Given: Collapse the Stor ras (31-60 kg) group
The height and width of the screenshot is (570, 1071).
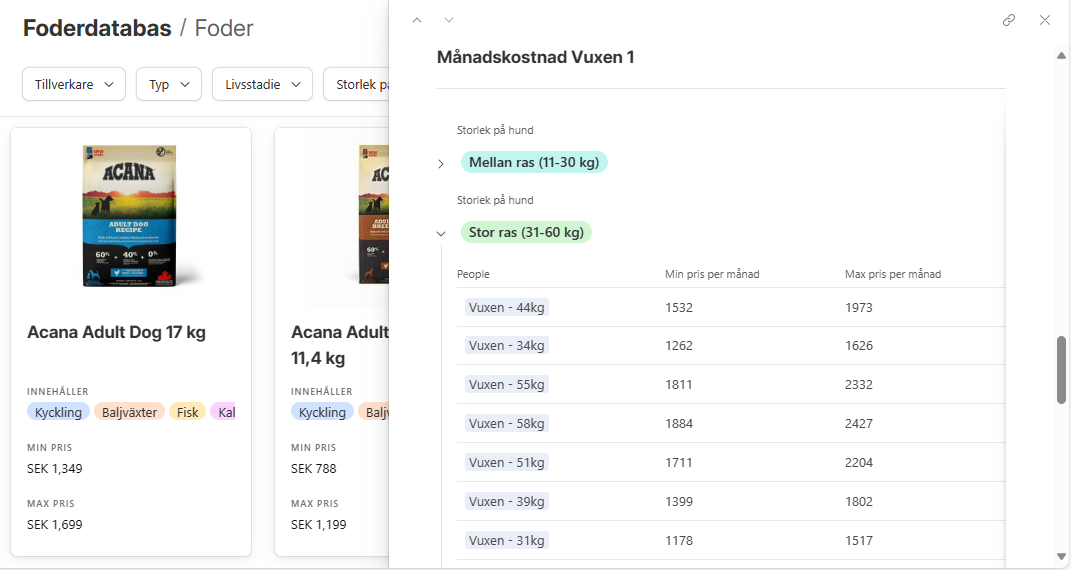Looking at the screenshot, I should click(x=441, y=233).
